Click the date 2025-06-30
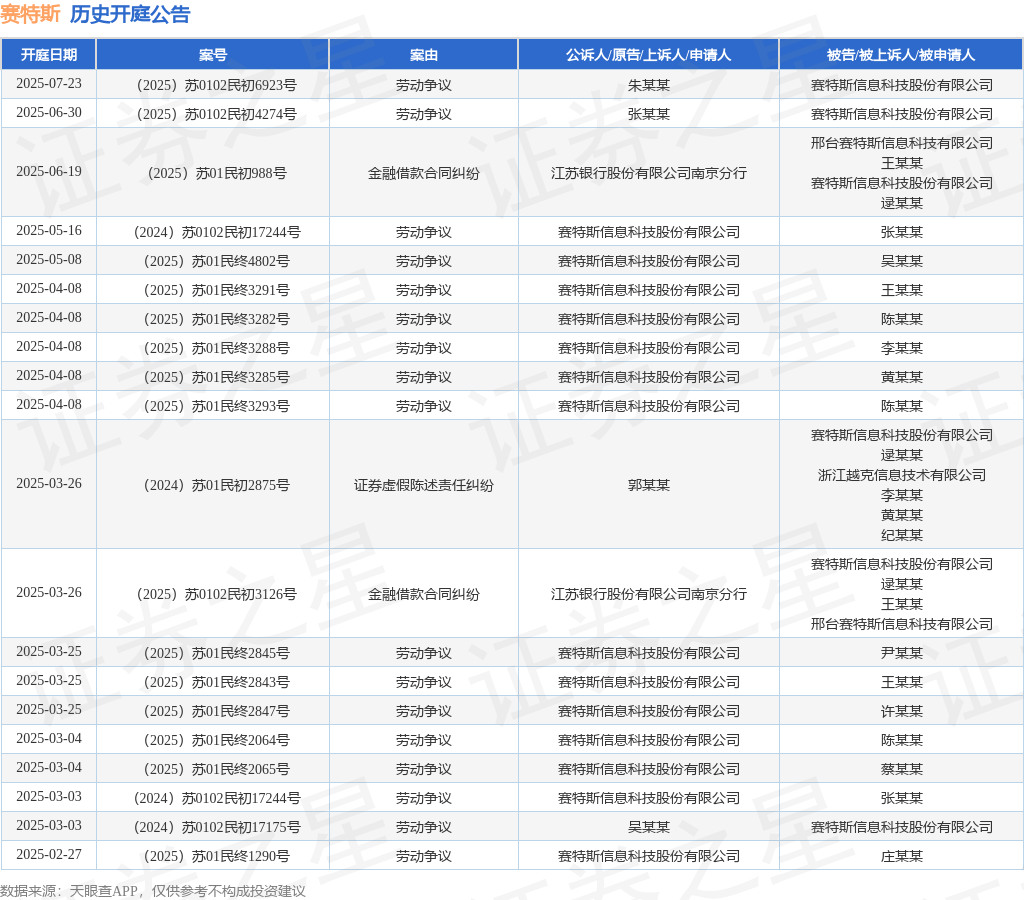 point(49,112)
